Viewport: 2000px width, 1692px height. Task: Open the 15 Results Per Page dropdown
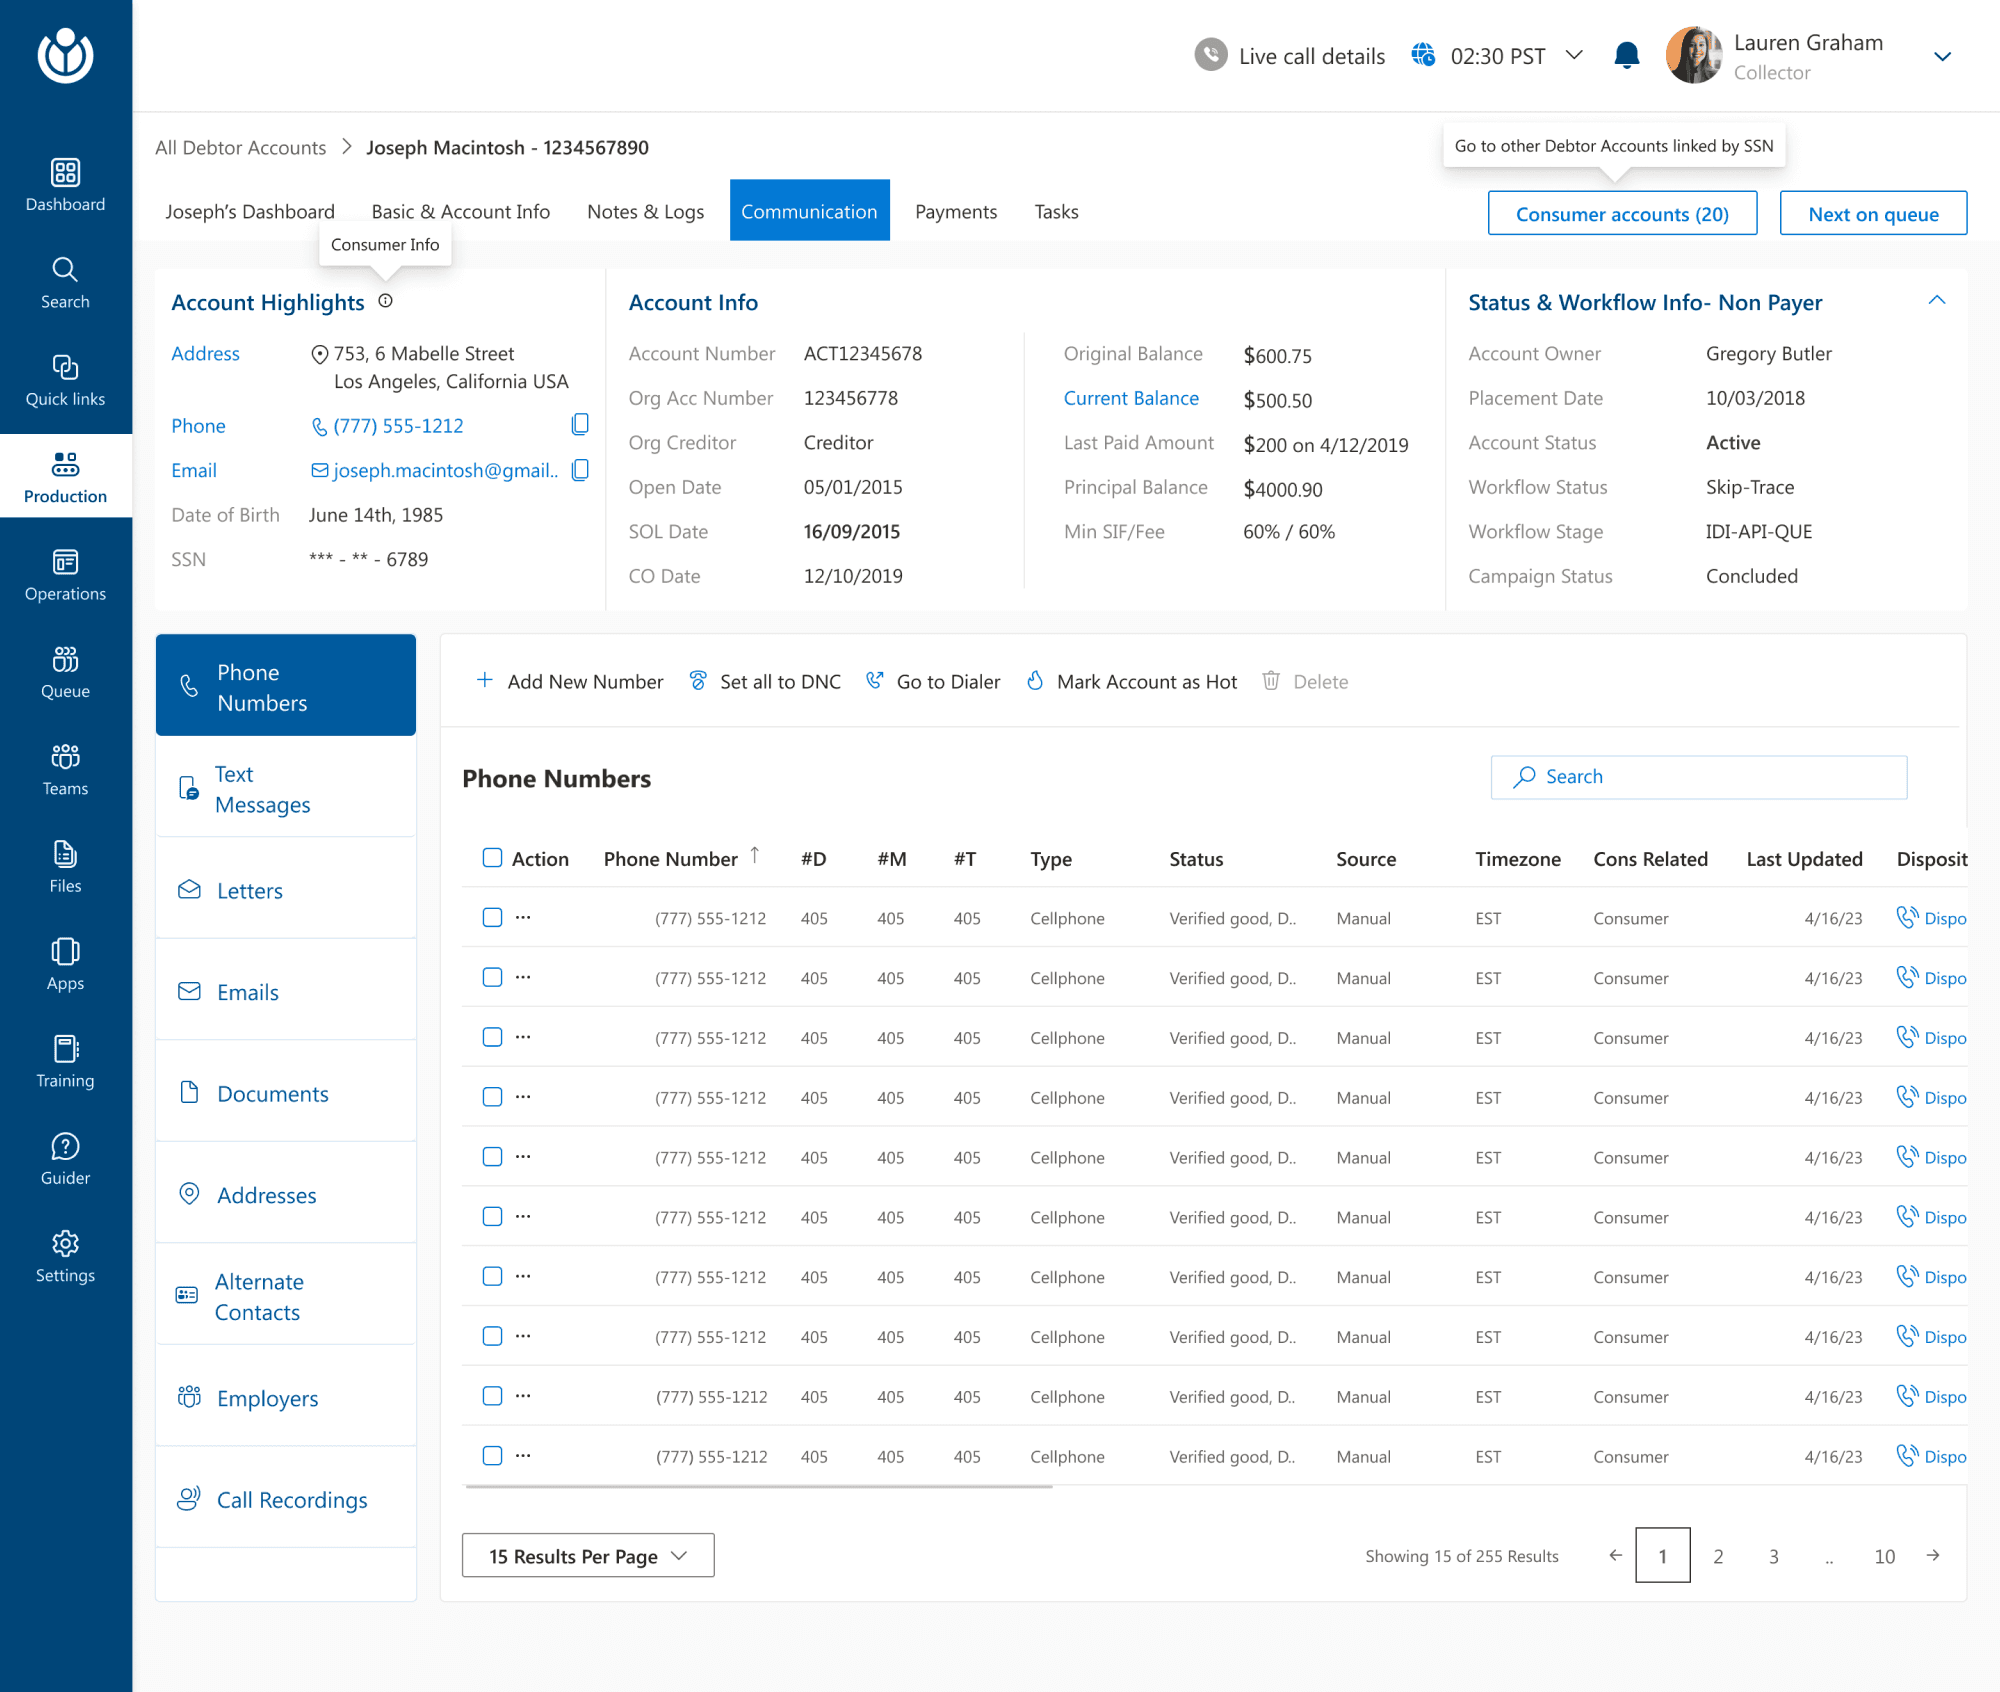click(x=588, y=1556)
